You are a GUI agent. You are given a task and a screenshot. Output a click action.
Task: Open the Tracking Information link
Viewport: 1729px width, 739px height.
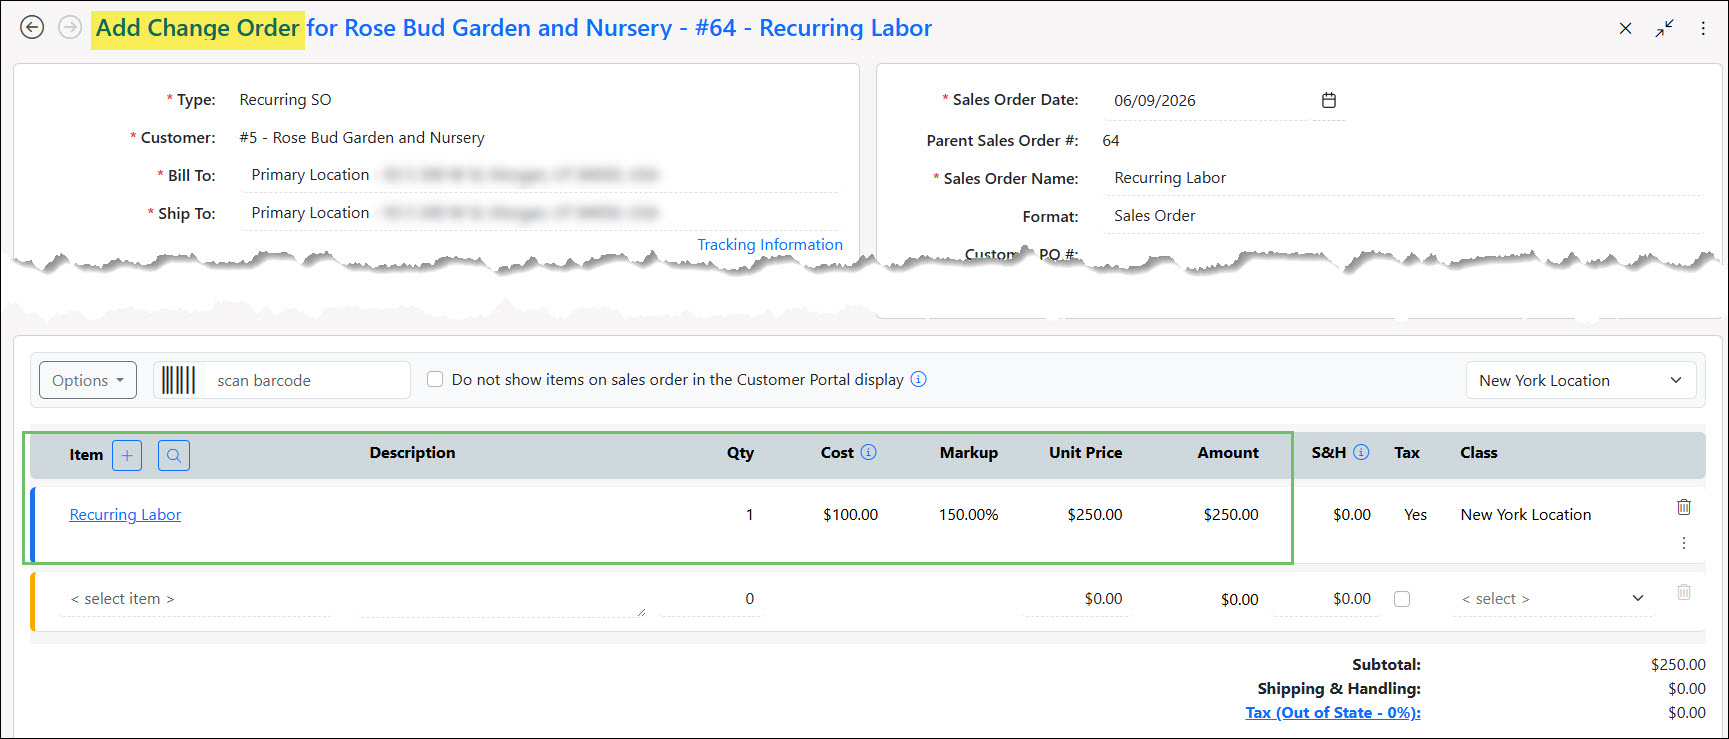(x=770, y=245)
